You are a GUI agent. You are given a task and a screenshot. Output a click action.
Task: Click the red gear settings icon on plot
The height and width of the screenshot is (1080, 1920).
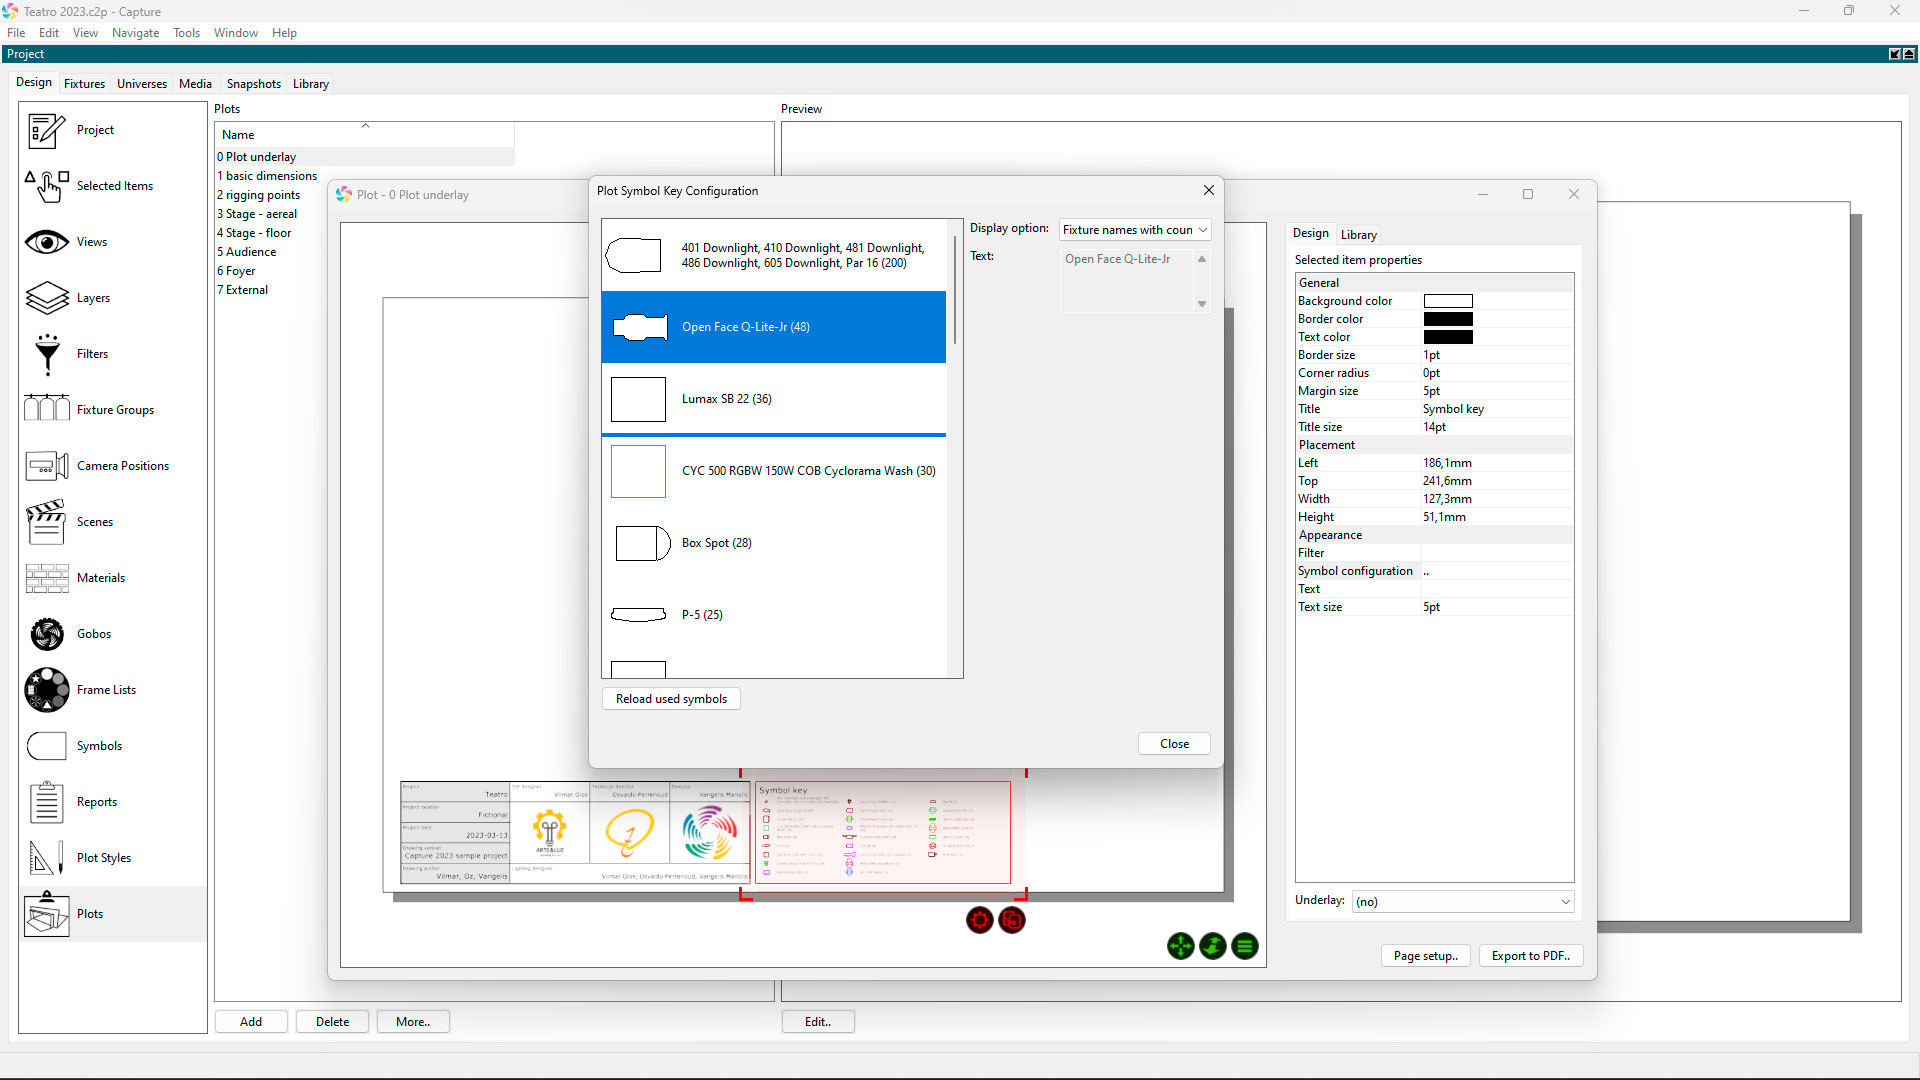coord(980,920)
